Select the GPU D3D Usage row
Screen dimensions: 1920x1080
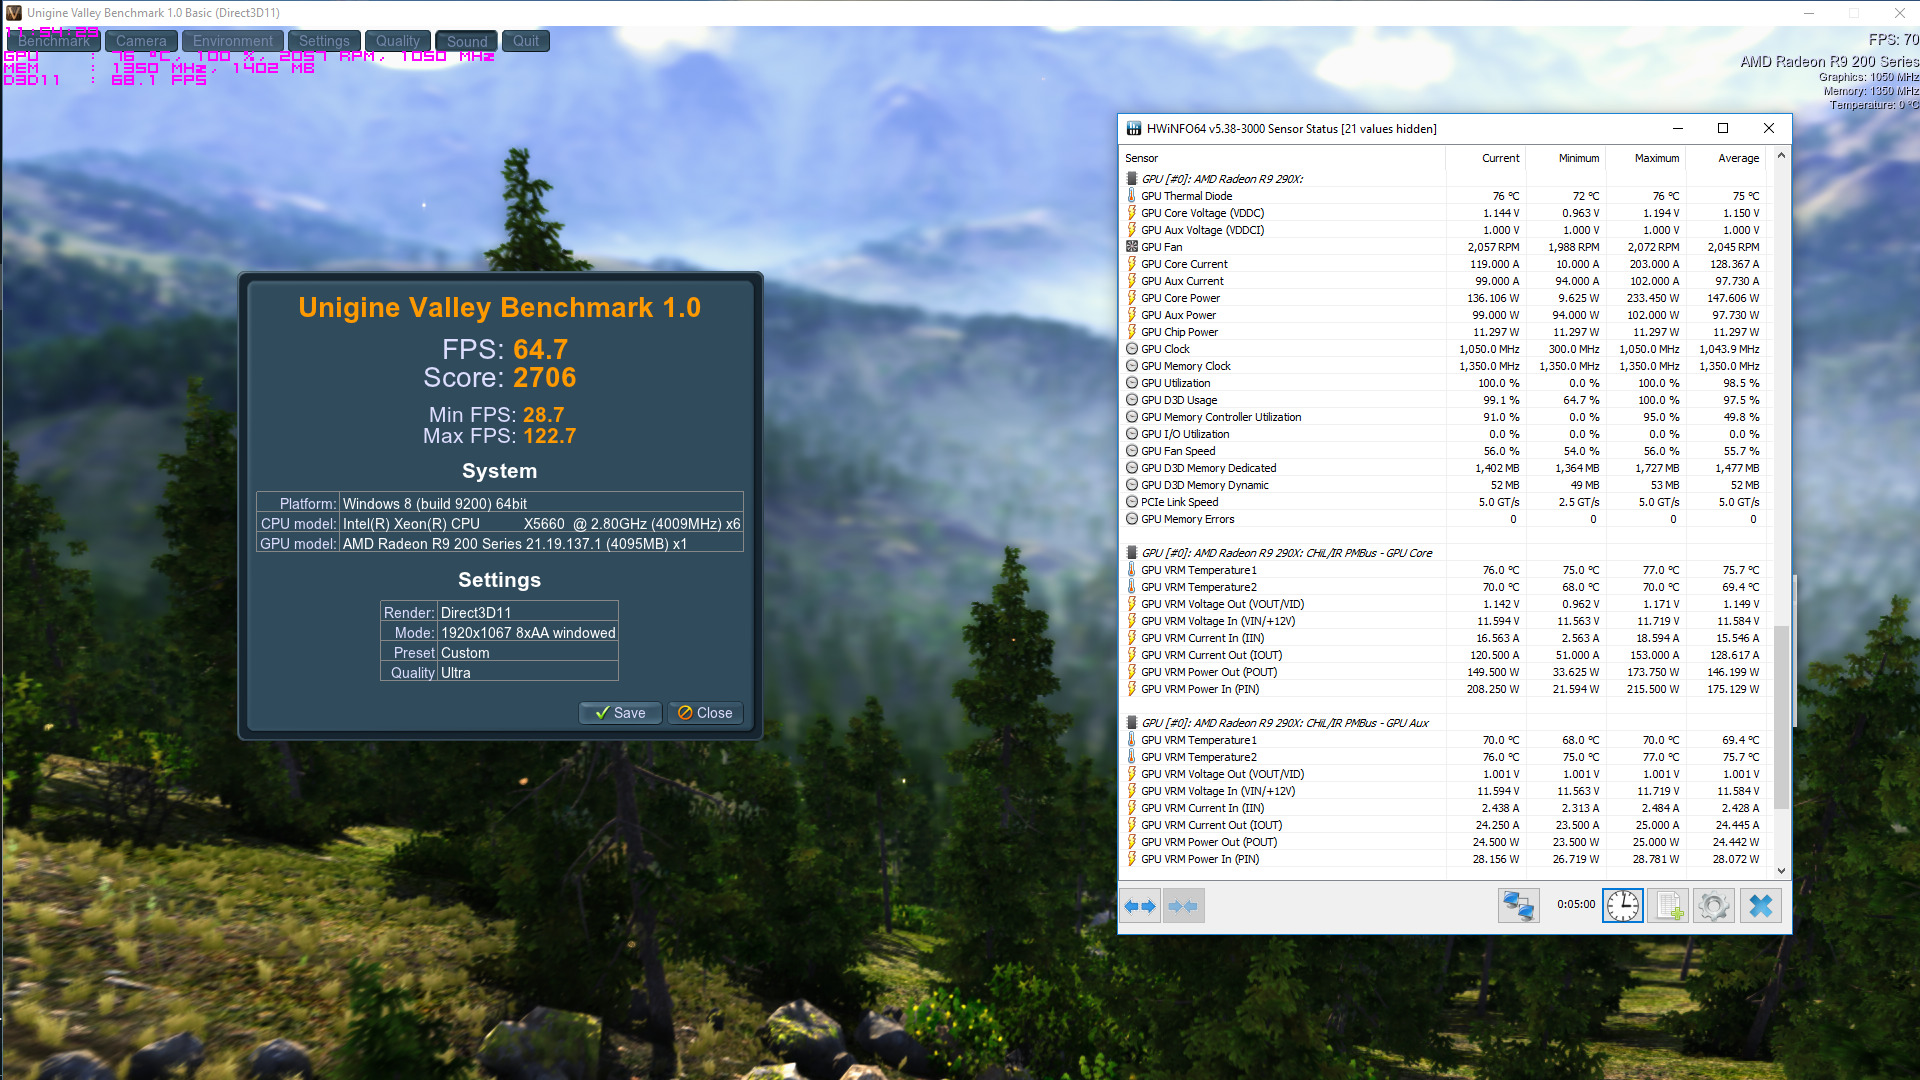pos(1444,400)
